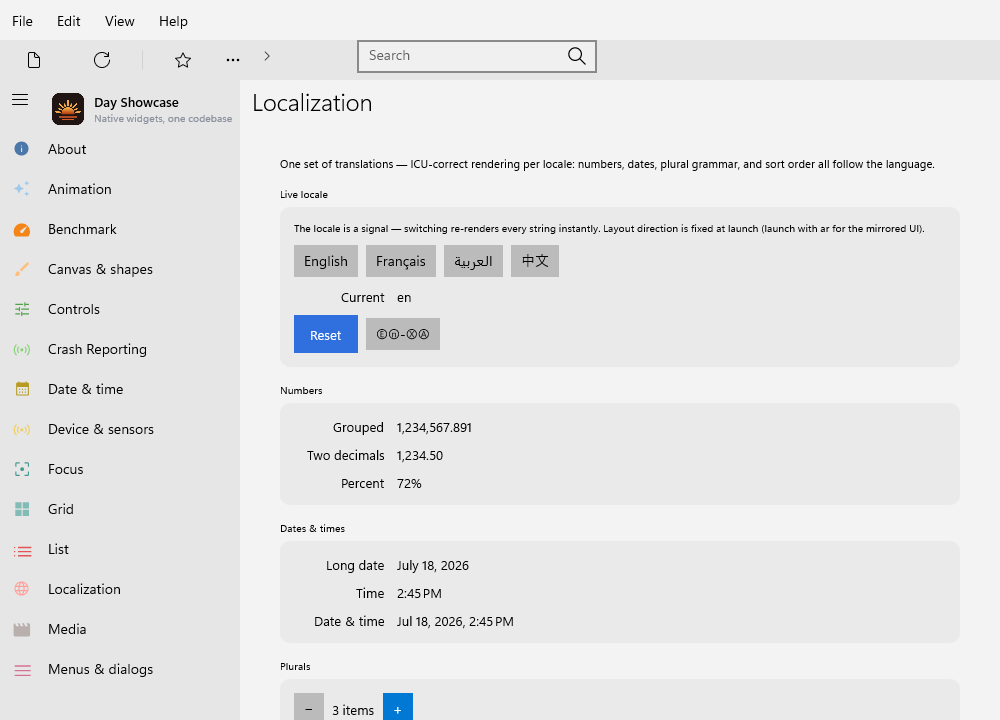Open the Grid sidebar label
The width and height of the screenshot is (1000, 720).
coord(61,509)
